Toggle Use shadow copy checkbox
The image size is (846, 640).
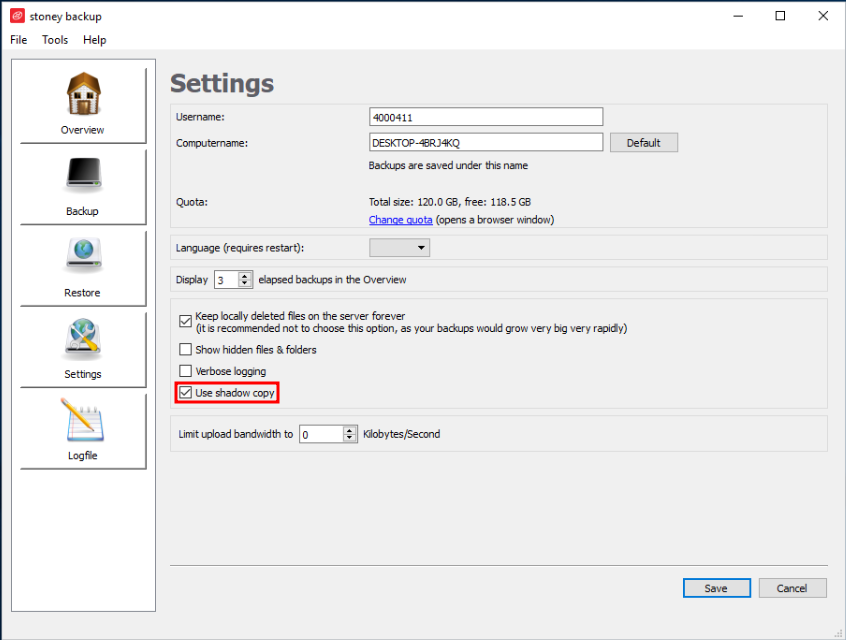coord(185,392)
